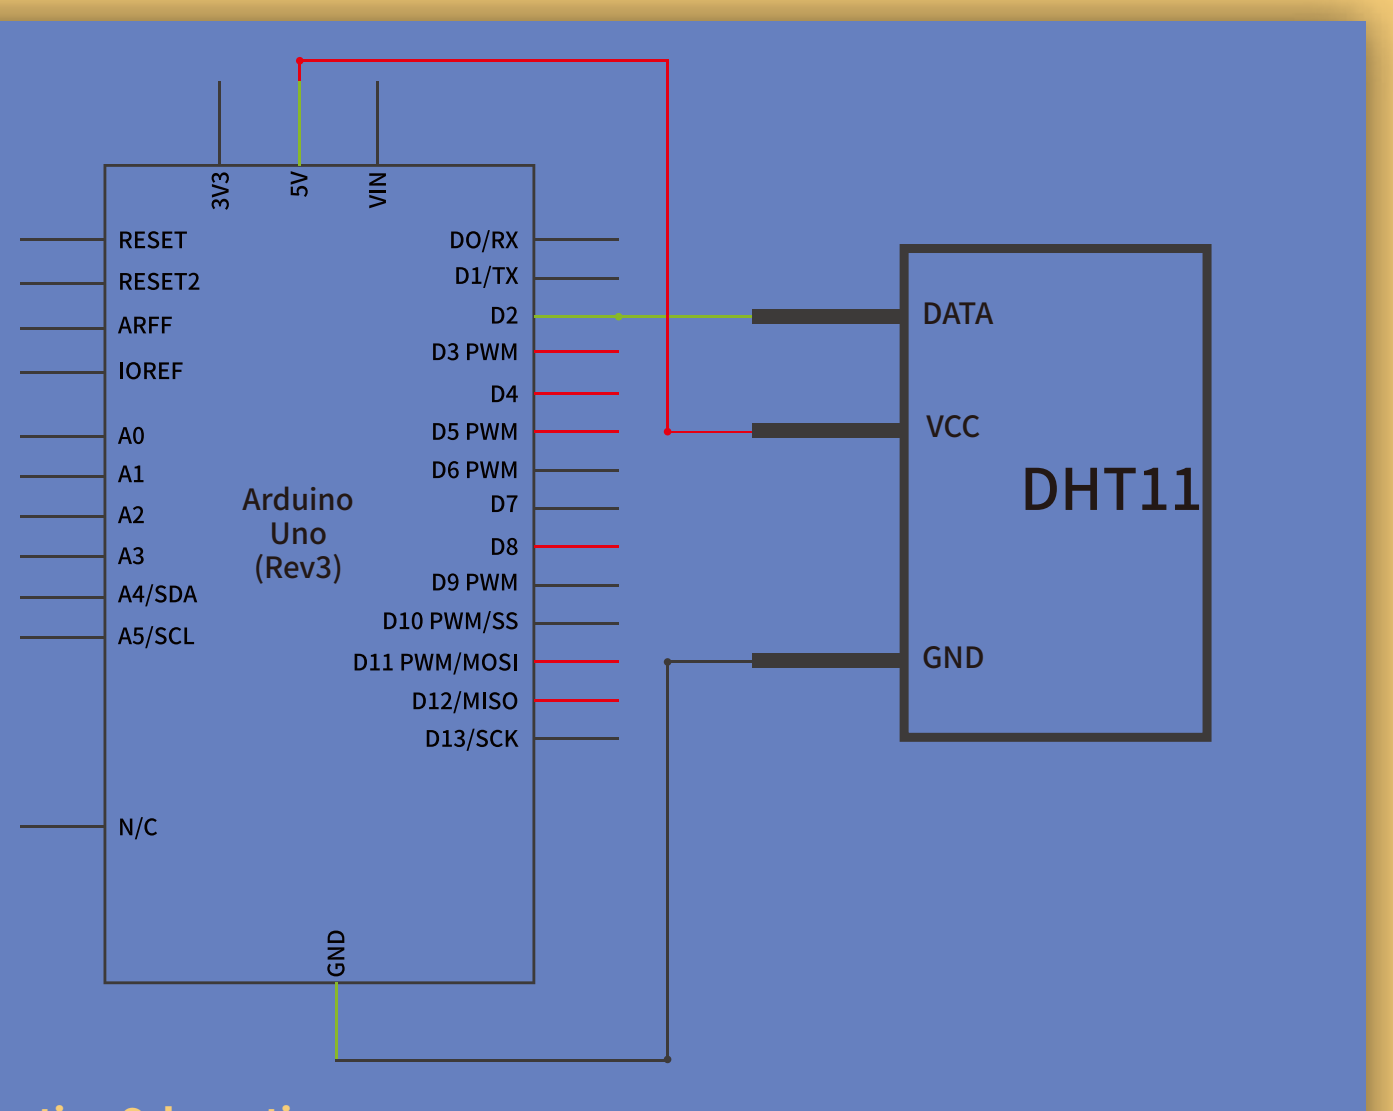The width and height of the screenshot is (1393, 1111).
Task: Select the ARFF pin label
Action: pyautogui.click(x=145, y=325)
